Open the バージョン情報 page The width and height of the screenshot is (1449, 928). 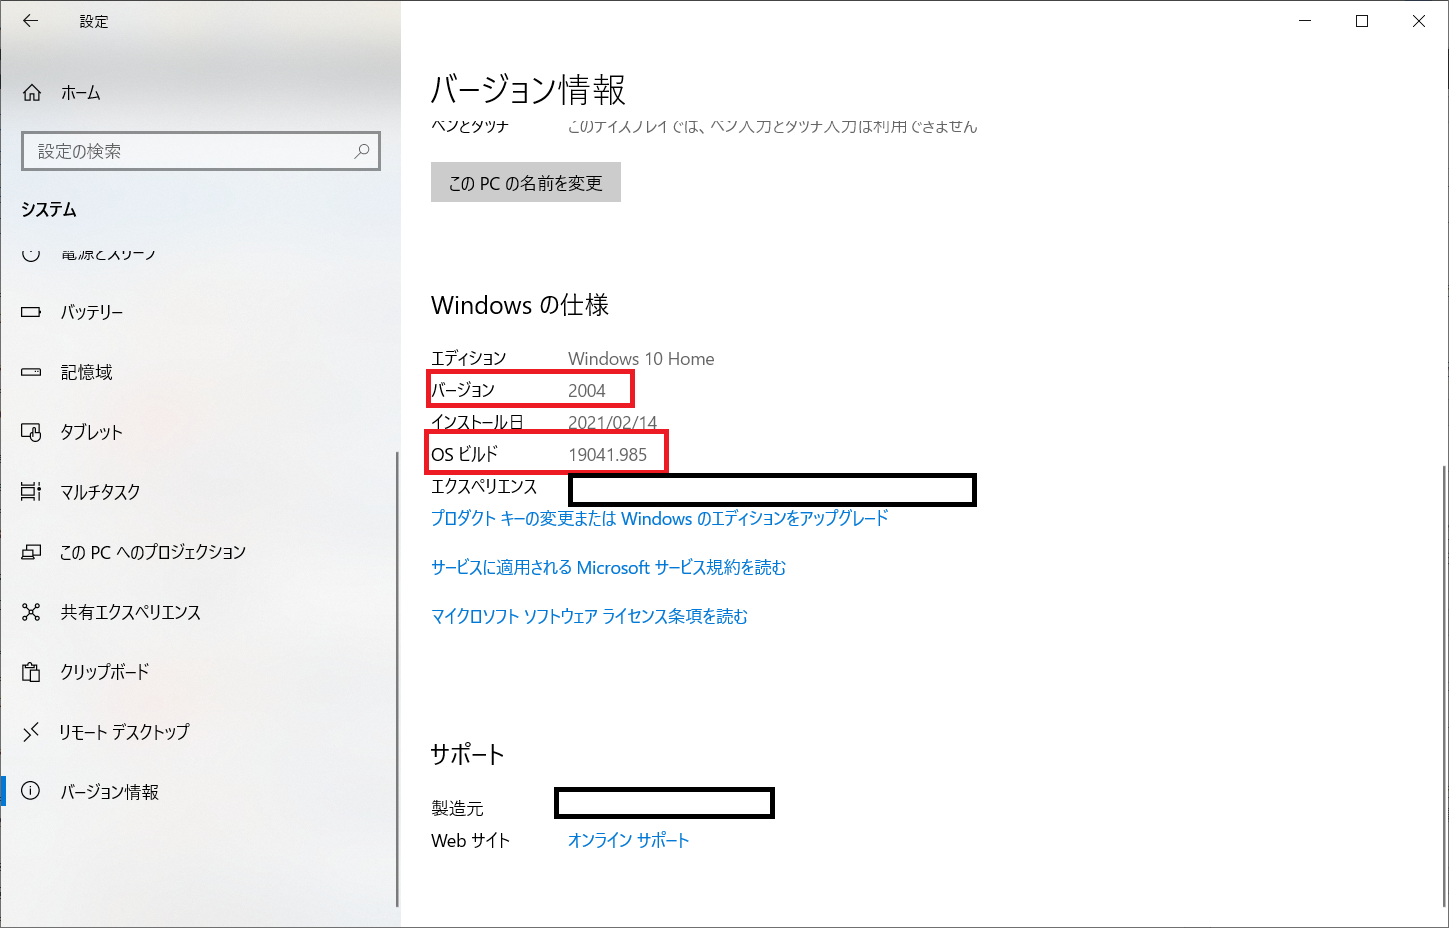pos(200,792)
